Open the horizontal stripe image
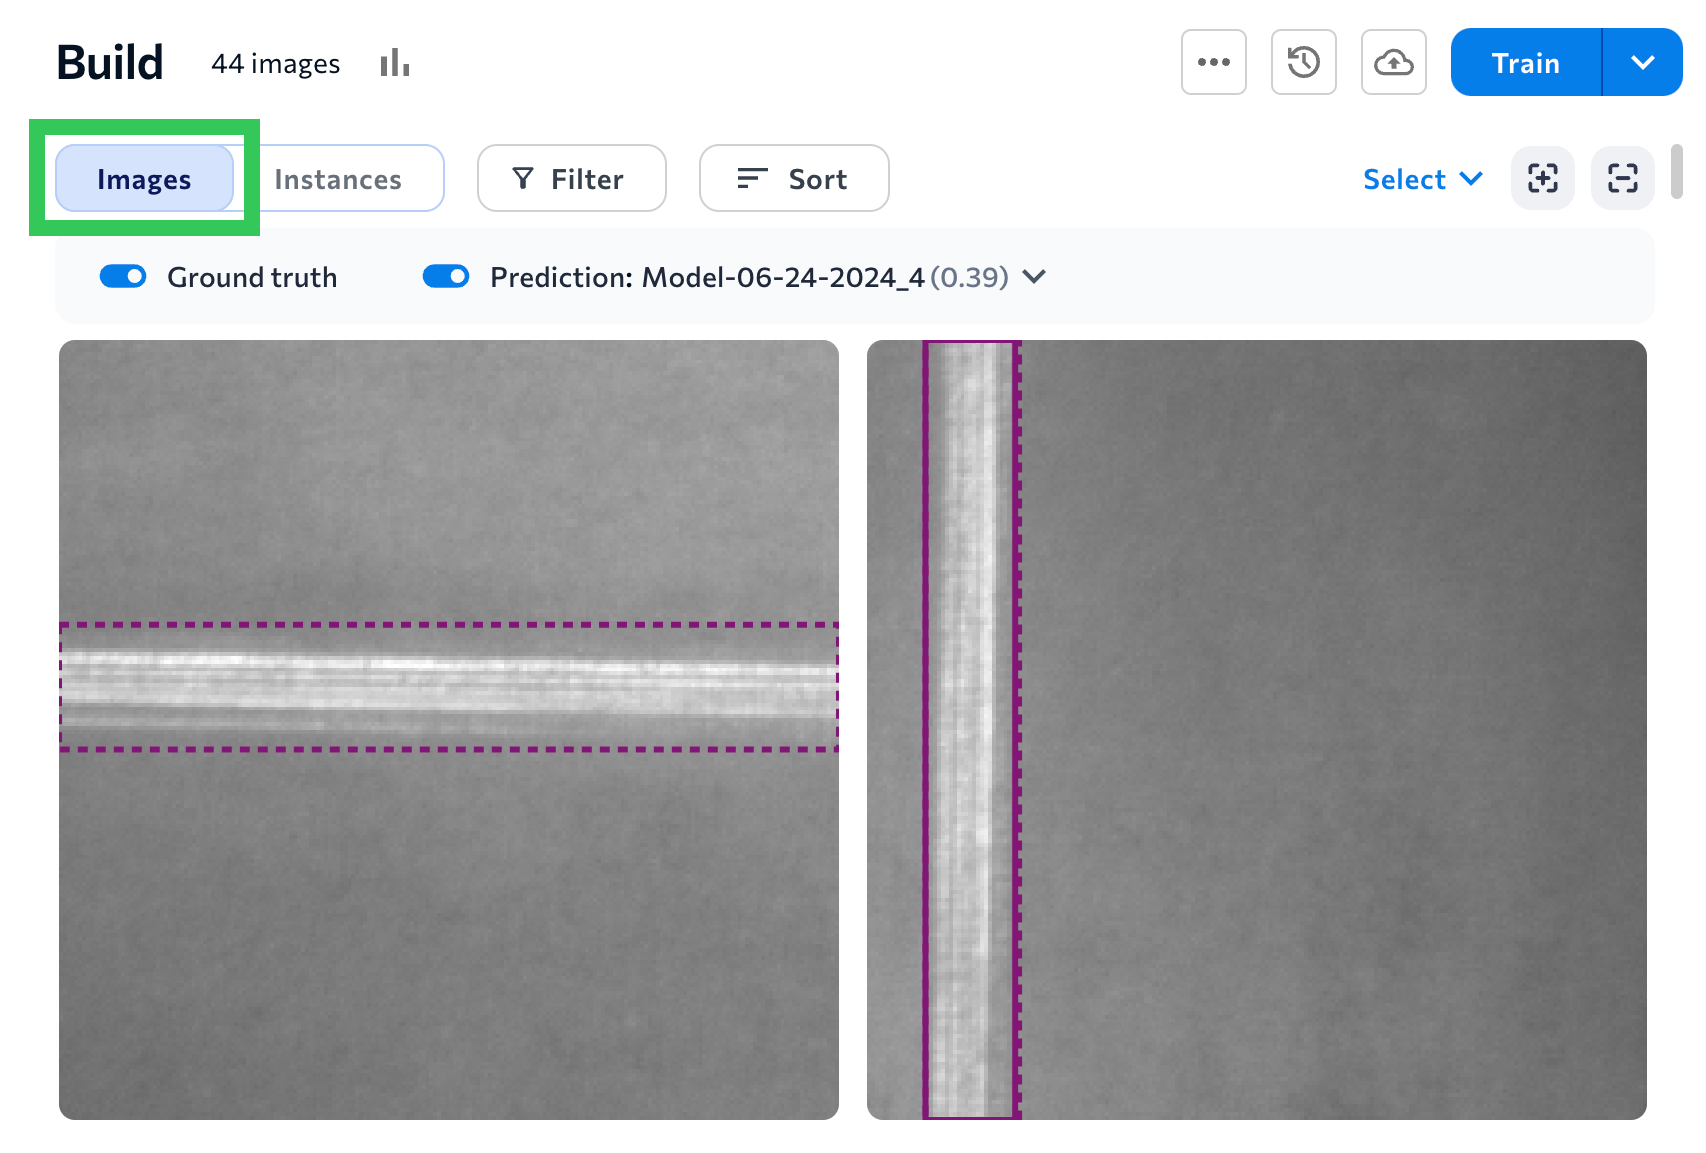This screenshot has height=1153, width=1706. [x=448, y=729]
